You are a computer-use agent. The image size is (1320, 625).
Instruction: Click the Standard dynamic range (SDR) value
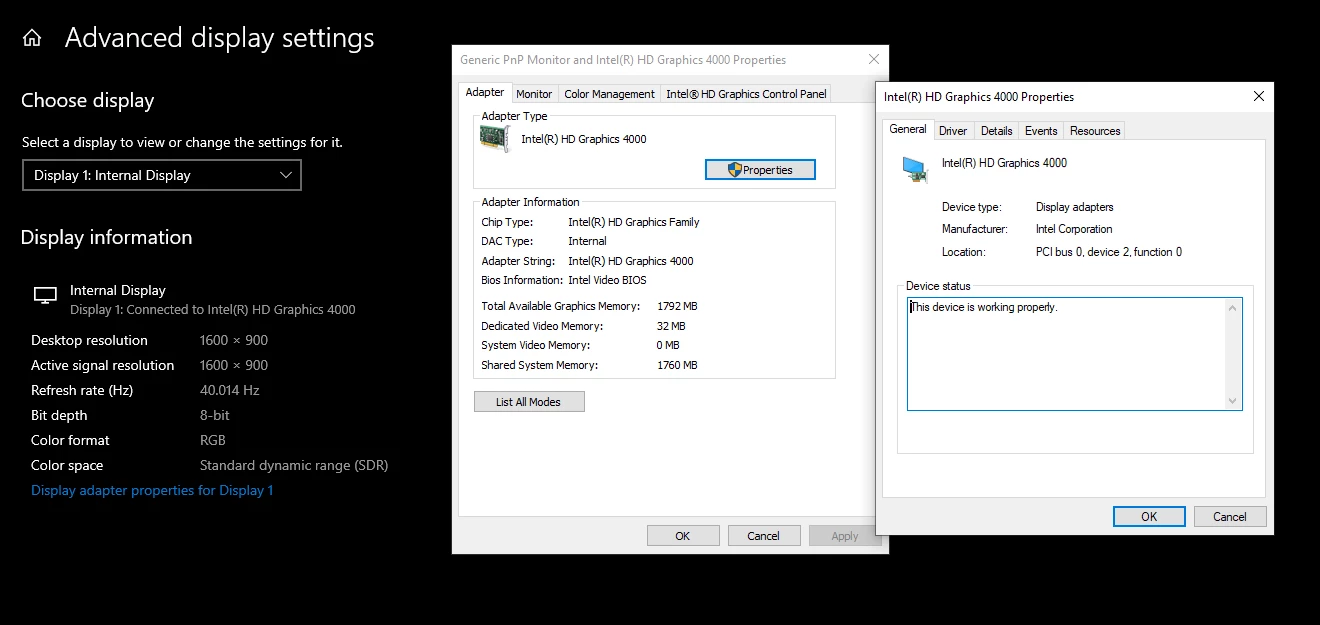coord(294,465)
